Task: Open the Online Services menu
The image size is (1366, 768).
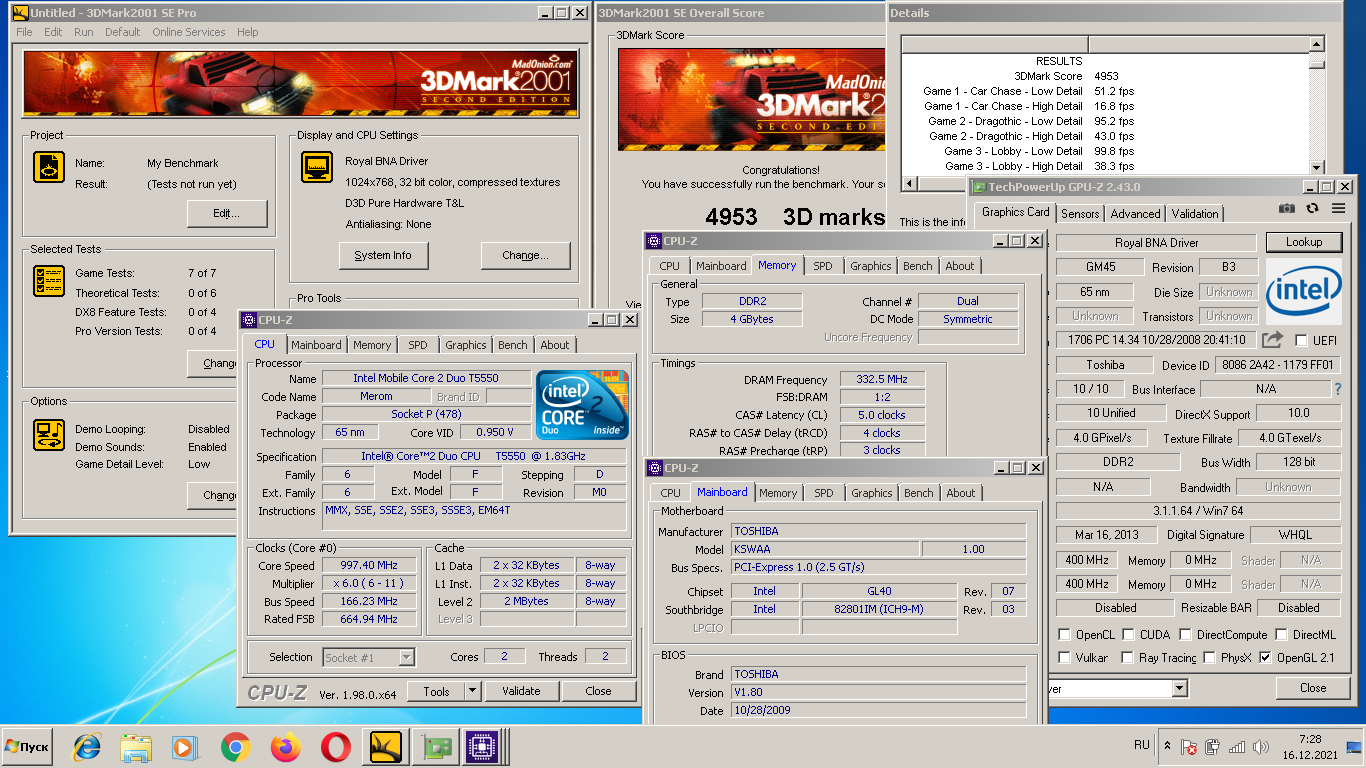Action: tap(189, 32)
